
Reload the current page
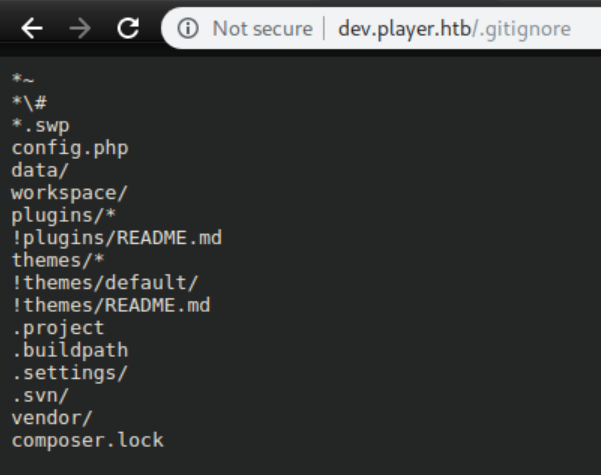click(x=128, y=29)
